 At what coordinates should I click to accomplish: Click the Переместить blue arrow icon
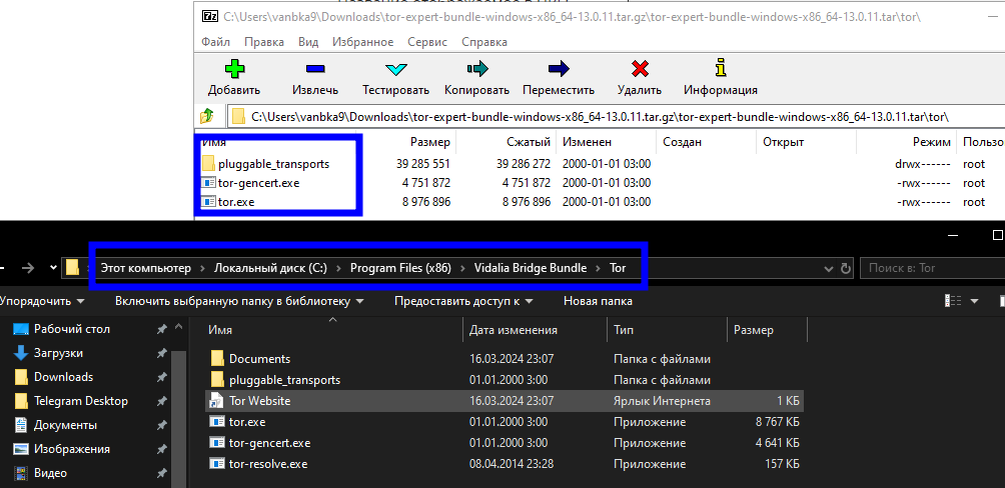coord(558,69)
